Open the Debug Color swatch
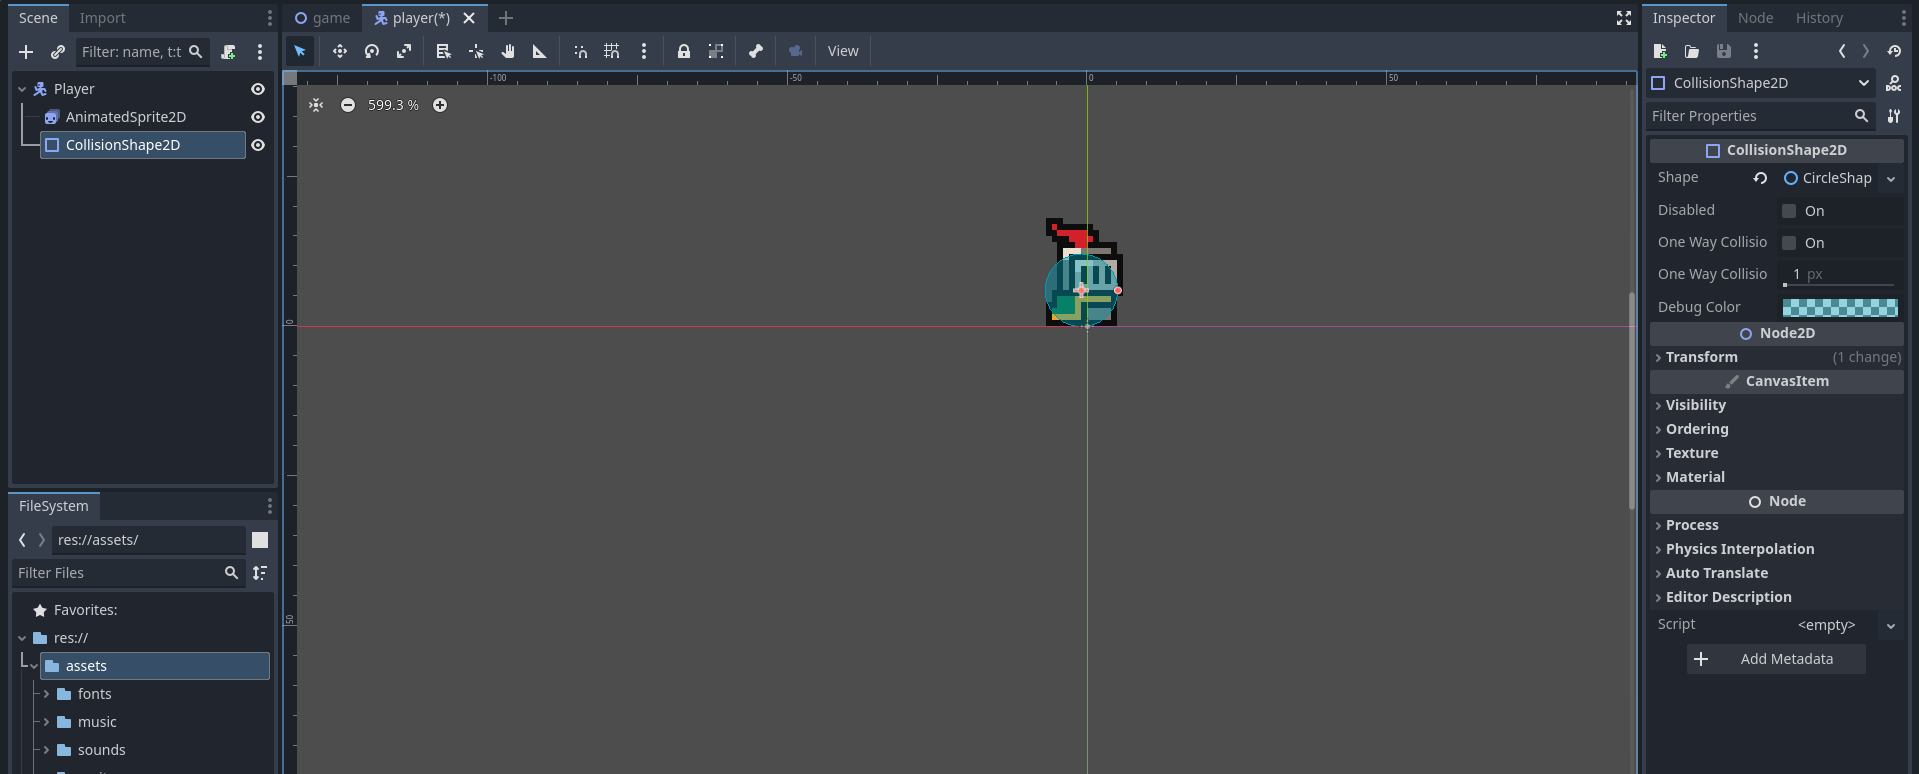1919x774 pixels. tap(1840, 308)
